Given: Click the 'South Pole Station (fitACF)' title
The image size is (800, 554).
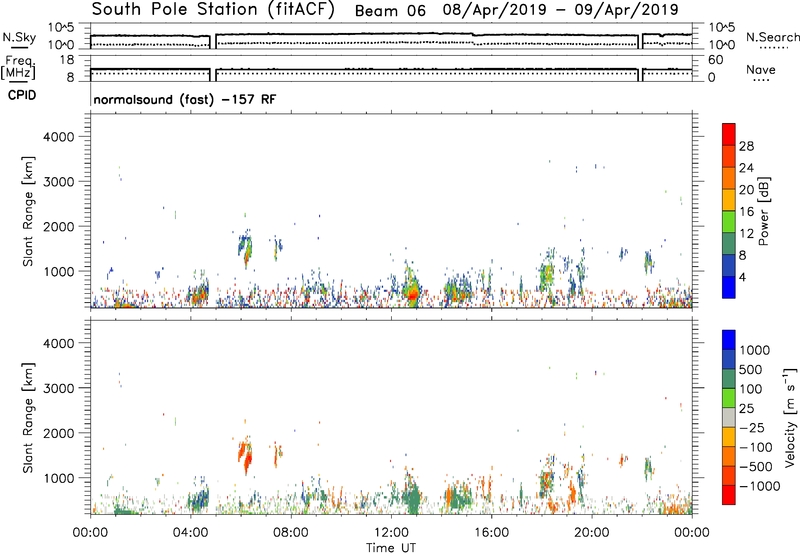Looking at the screenshot, I should pyautogui.click(x=213, y=10).
